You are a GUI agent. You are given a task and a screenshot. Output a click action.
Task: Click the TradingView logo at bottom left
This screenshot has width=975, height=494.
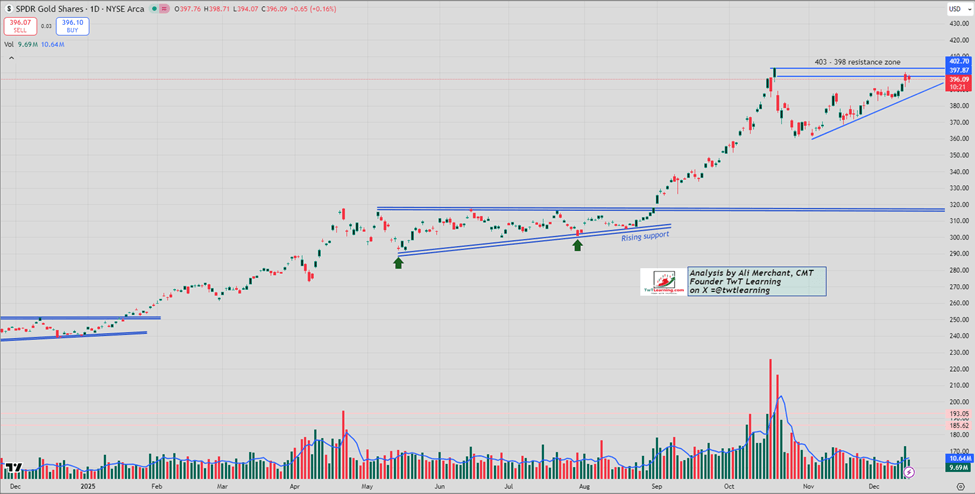[x=14, y=467]
